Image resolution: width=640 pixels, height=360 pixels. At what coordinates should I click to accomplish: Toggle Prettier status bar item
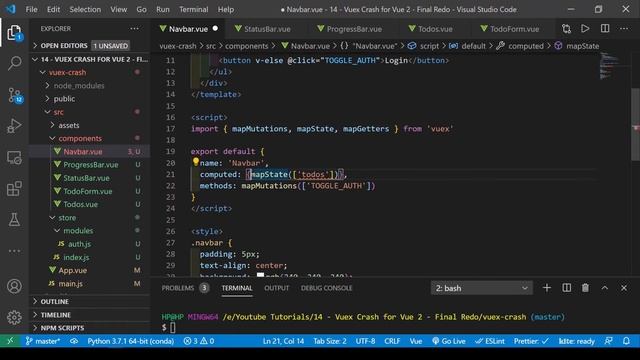tap(531, 341)
